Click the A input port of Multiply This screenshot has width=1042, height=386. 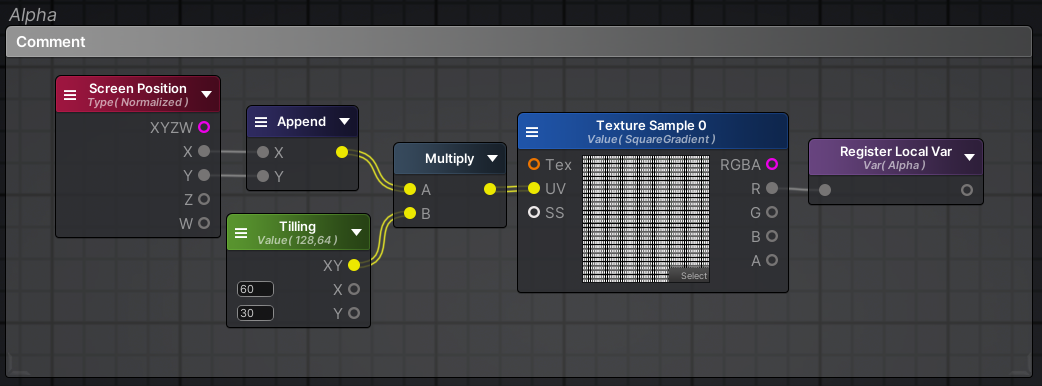pyautogui.click(x=410, y=189)
